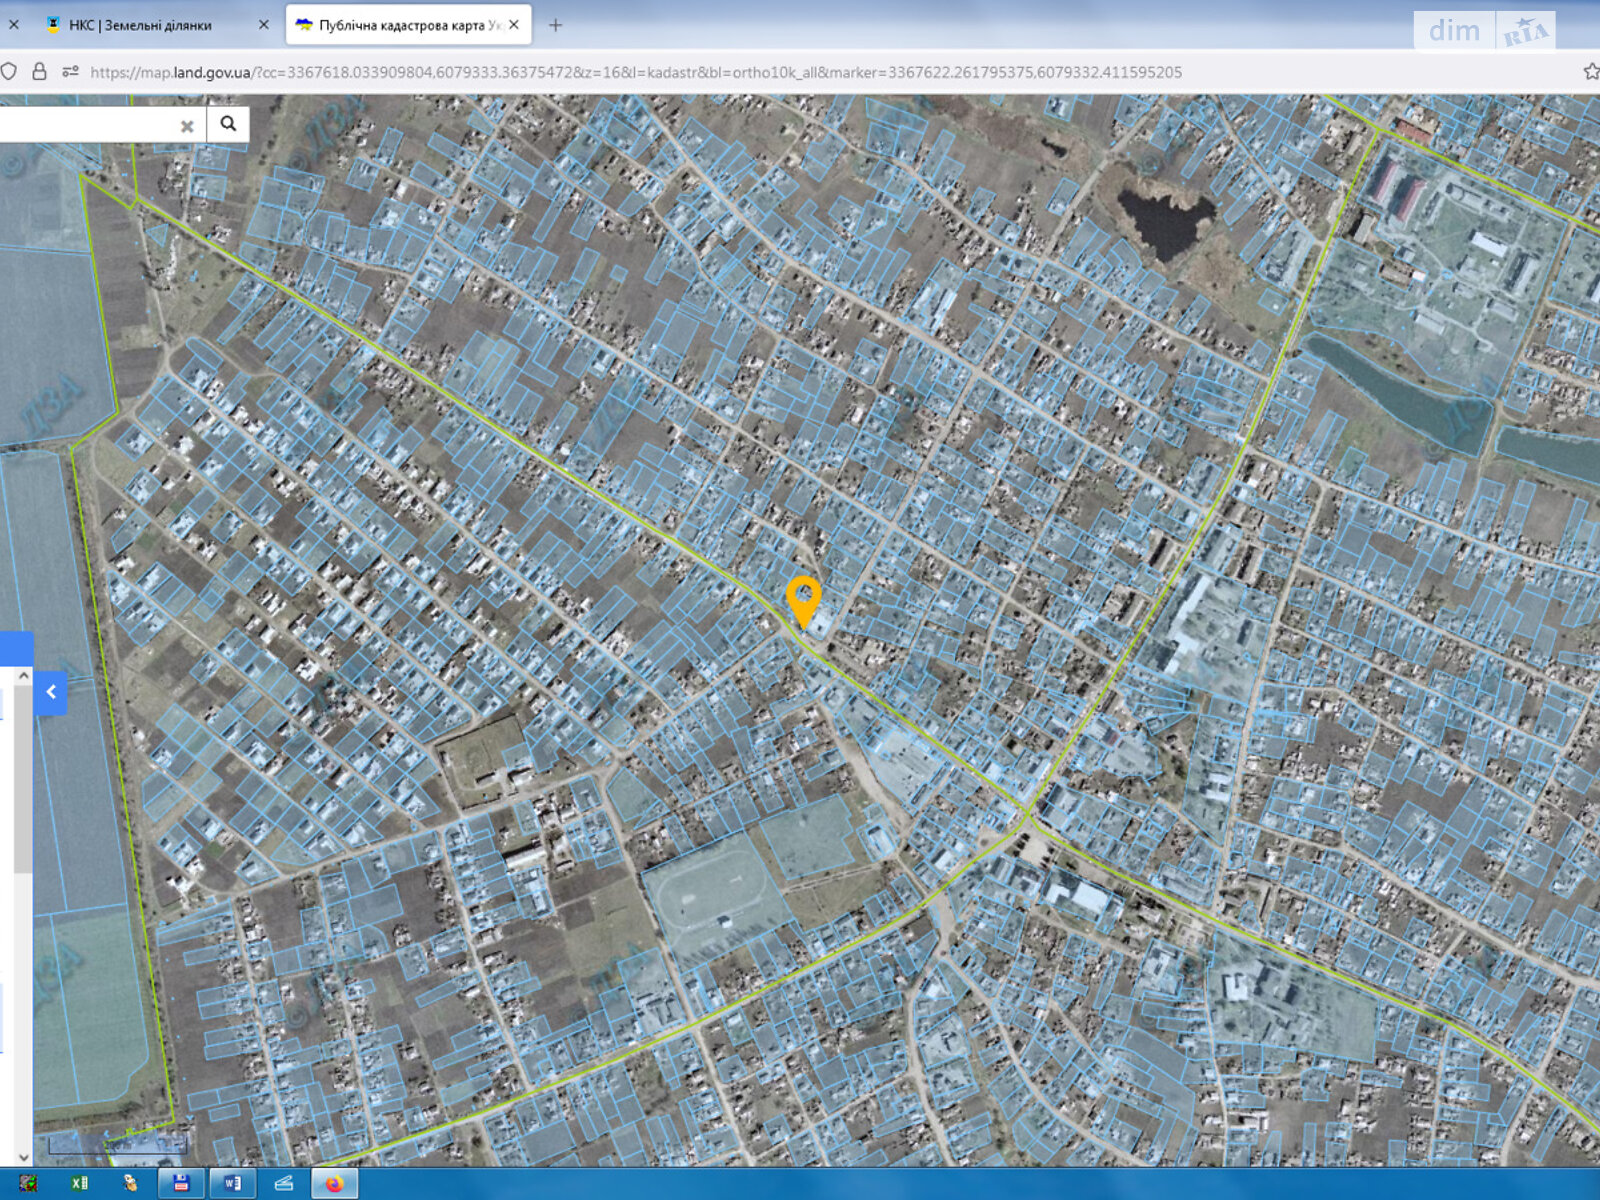Viewport: 1600px width, 1200px height.
Task: Open site permissions icon in address bar
Action: click(x=70, y=72)
